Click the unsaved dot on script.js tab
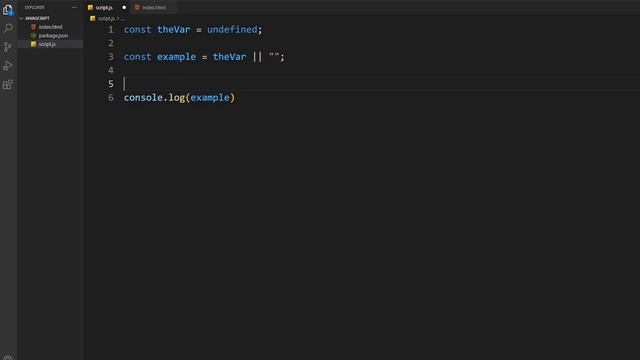The height and width of the screenshot is (360, 640). (124, 7)
